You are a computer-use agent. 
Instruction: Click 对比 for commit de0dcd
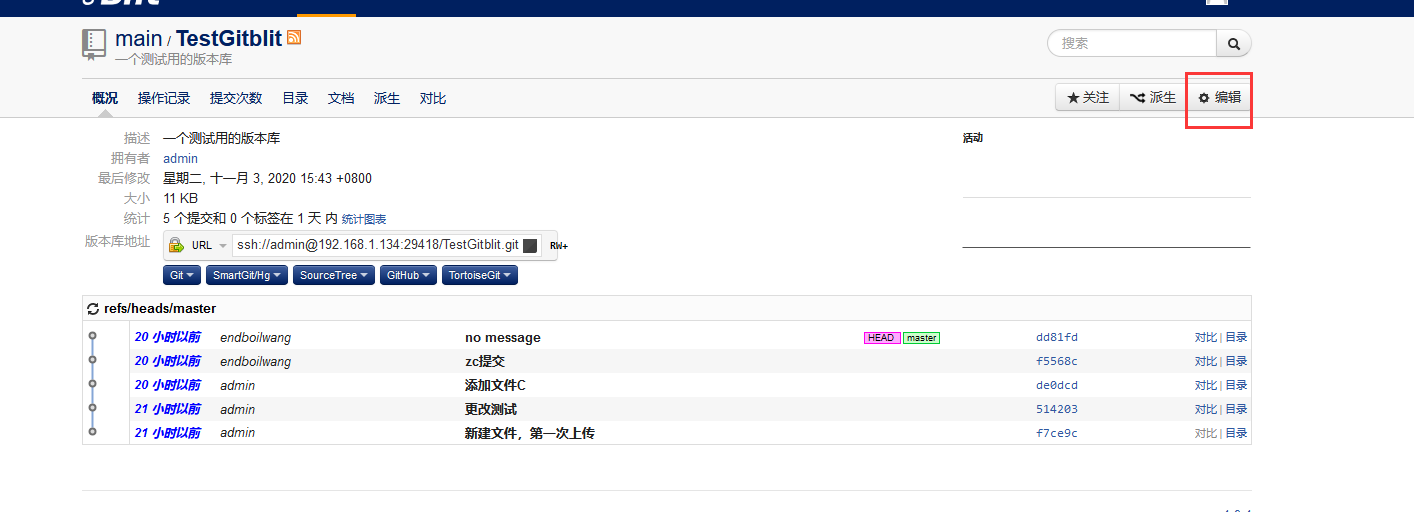(x=1205, y=385)
